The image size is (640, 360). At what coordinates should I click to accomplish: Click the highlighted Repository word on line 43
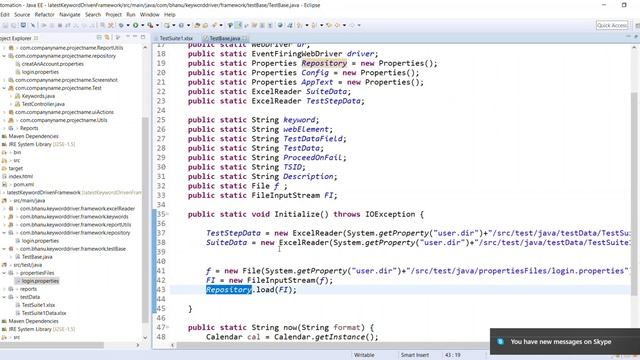[229, 290]
